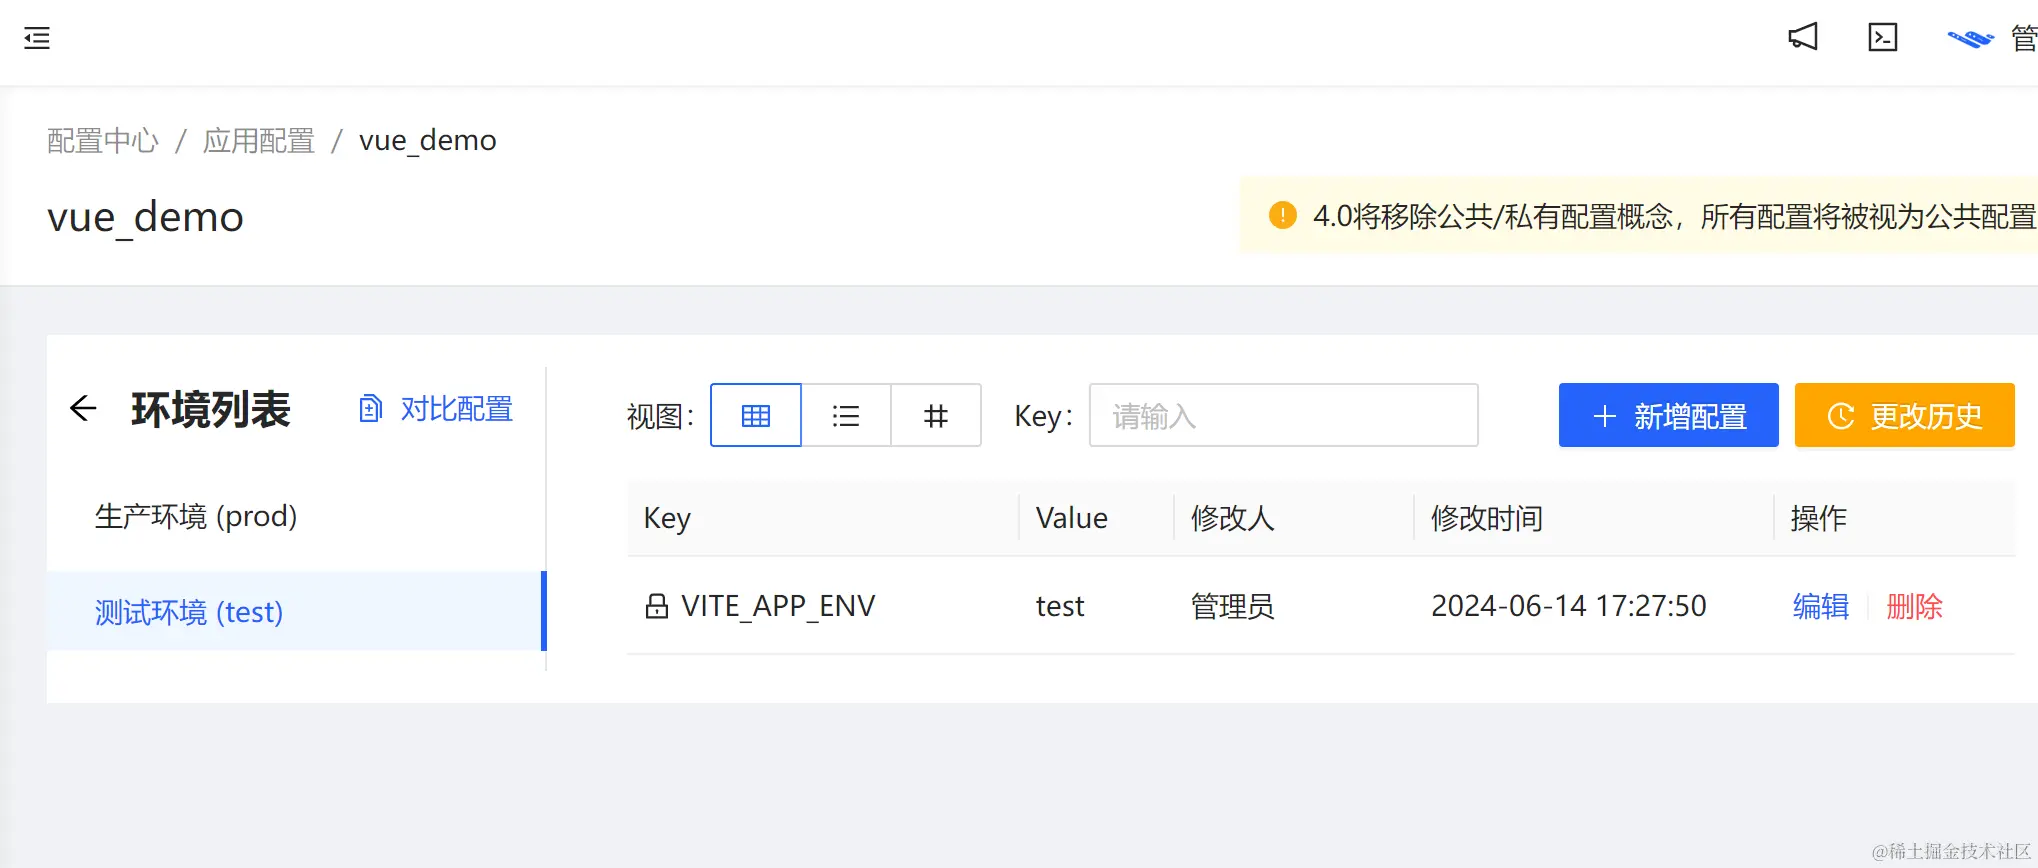Click the lock icon beside VITE_APP_ENV
Screen dimensions: 2038x868
(x=657, y=606)
